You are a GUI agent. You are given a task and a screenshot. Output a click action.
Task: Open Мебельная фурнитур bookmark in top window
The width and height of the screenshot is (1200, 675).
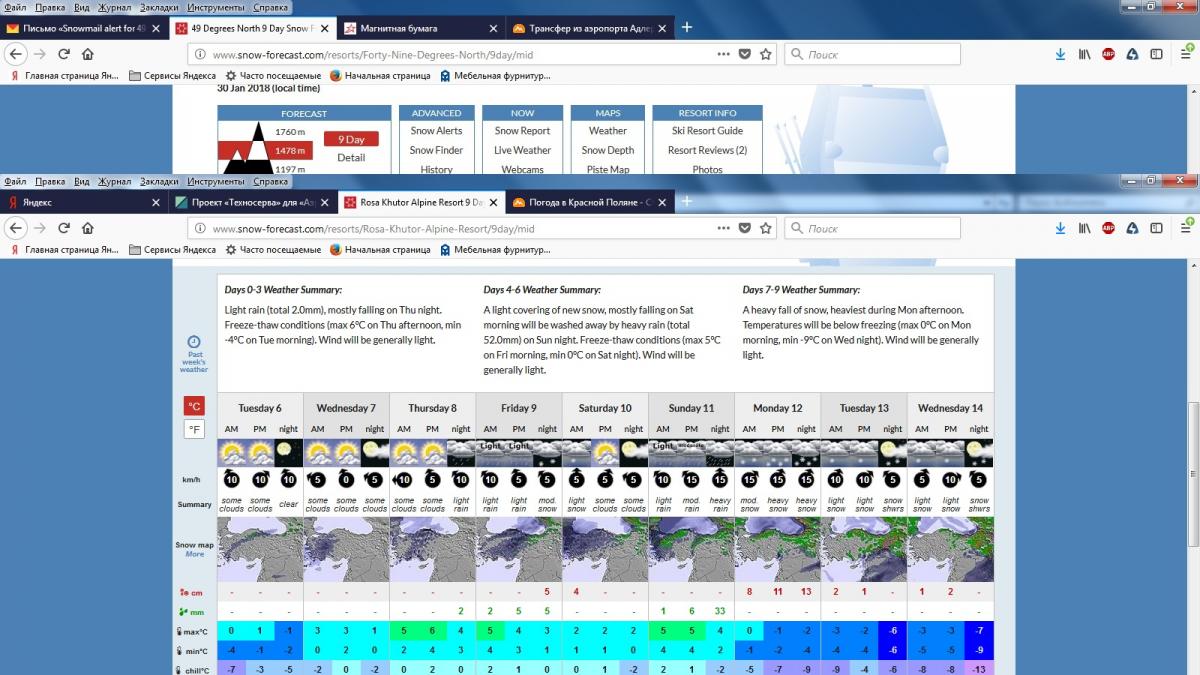click(495, 75)
